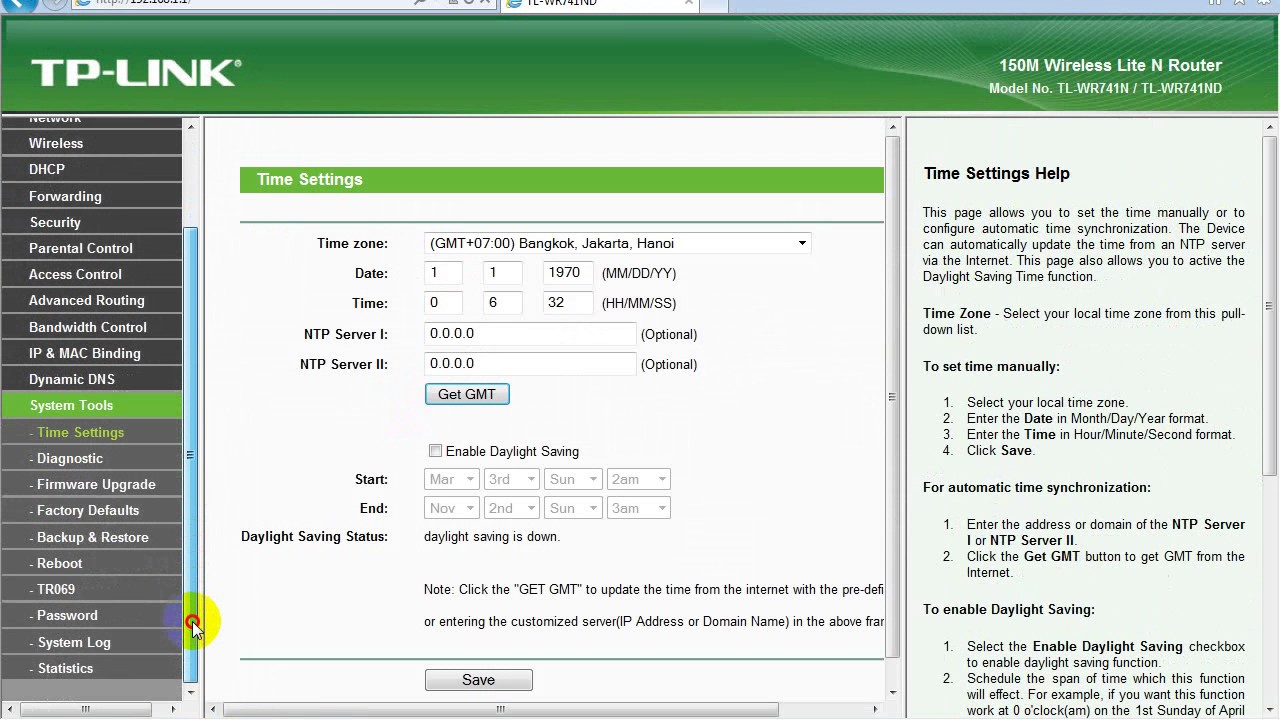
Task: Open the Start hour dropdown showing 2am
Action: (x=638, y=479)
